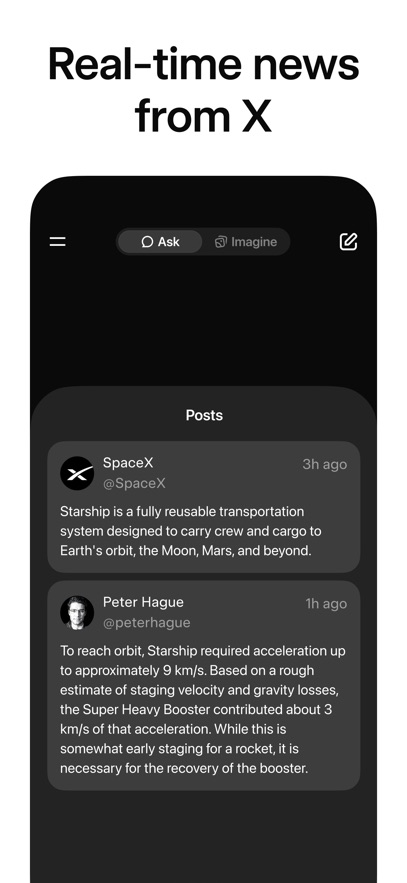Tap the empty dark area above Posts
Screen dimensions: 407x883
tap(203, 321)
